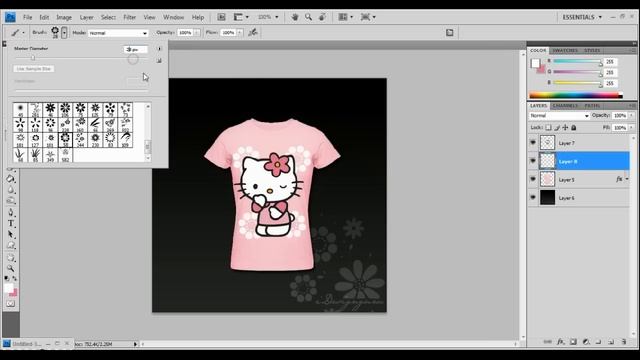Click the Use Sample Size button

pyautogui.click(x=34, y=69)
